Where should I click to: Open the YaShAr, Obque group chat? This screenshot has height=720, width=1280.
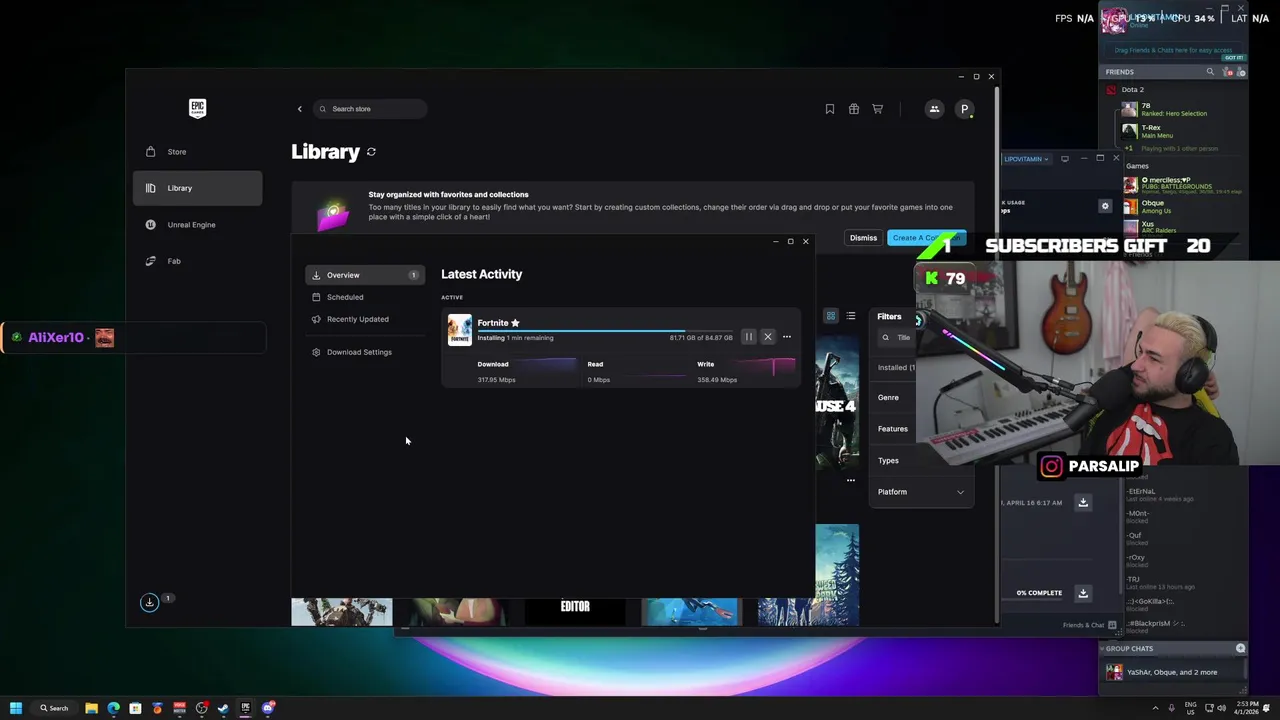tap(1172, 673)
